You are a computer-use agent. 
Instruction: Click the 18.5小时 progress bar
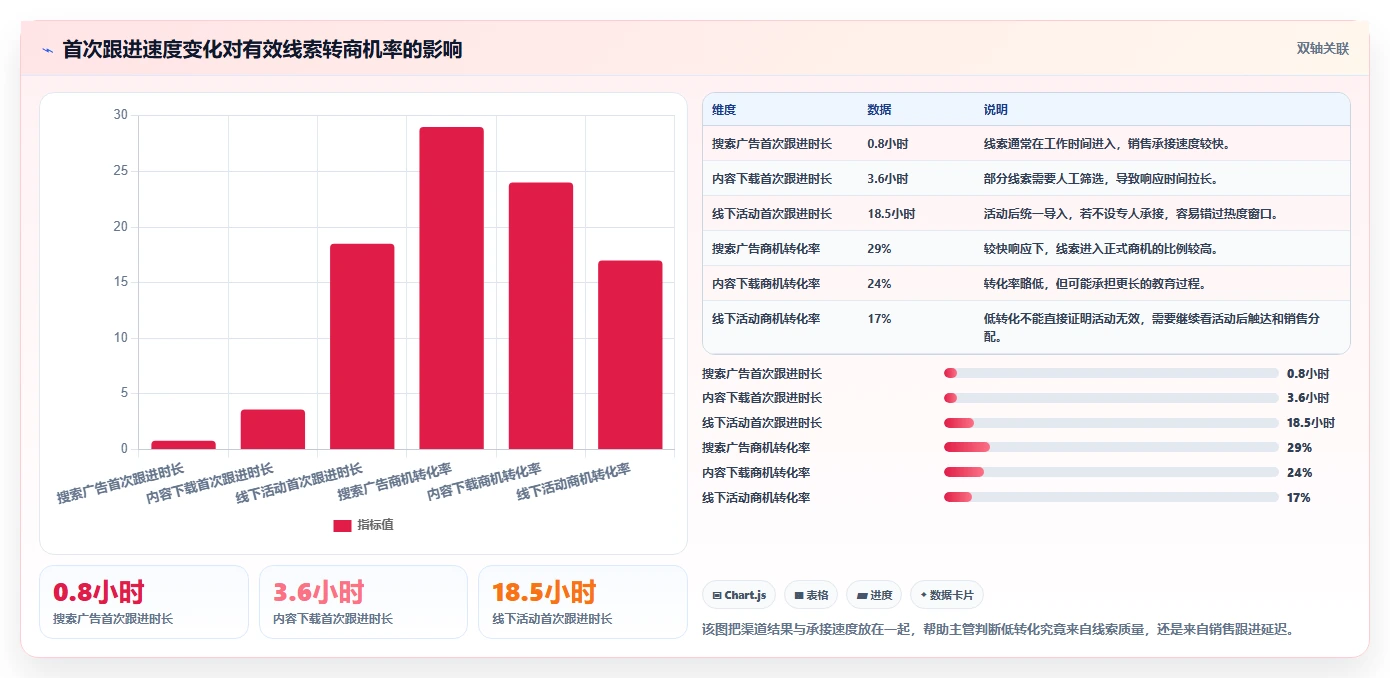[1111, 423]
